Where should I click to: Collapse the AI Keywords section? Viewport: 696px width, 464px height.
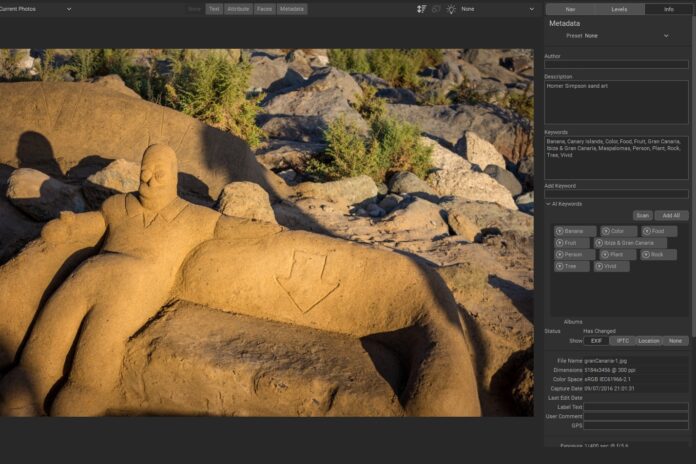(x=548, y=204)
